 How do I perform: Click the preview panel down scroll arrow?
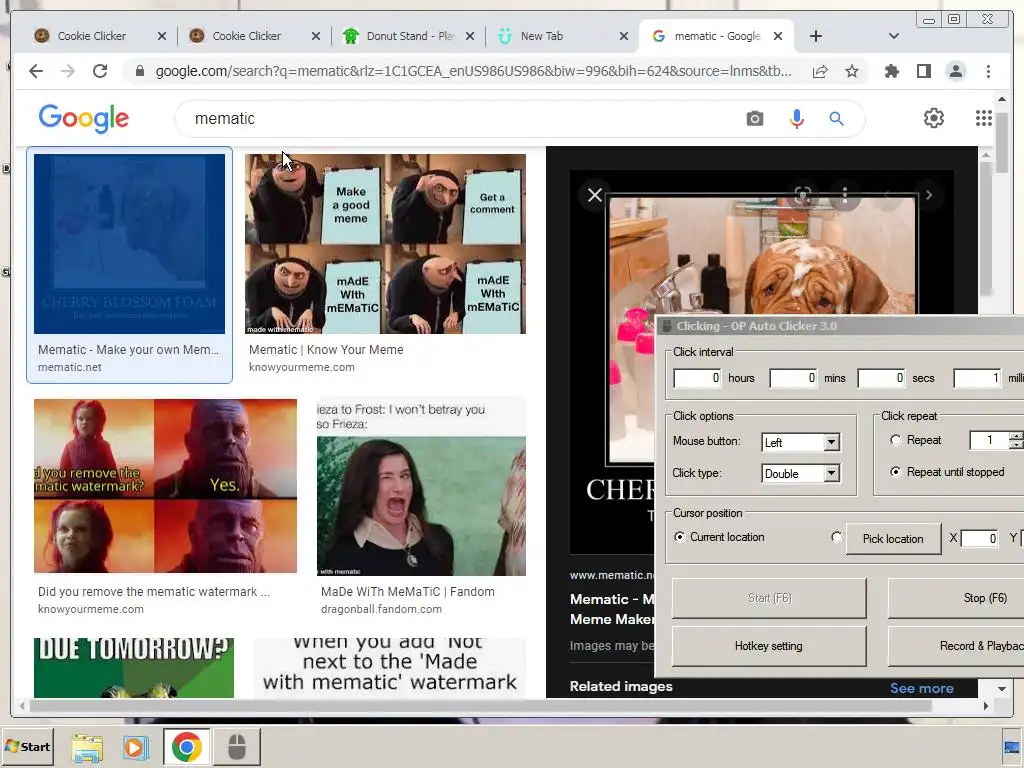tap(1001, 689)
